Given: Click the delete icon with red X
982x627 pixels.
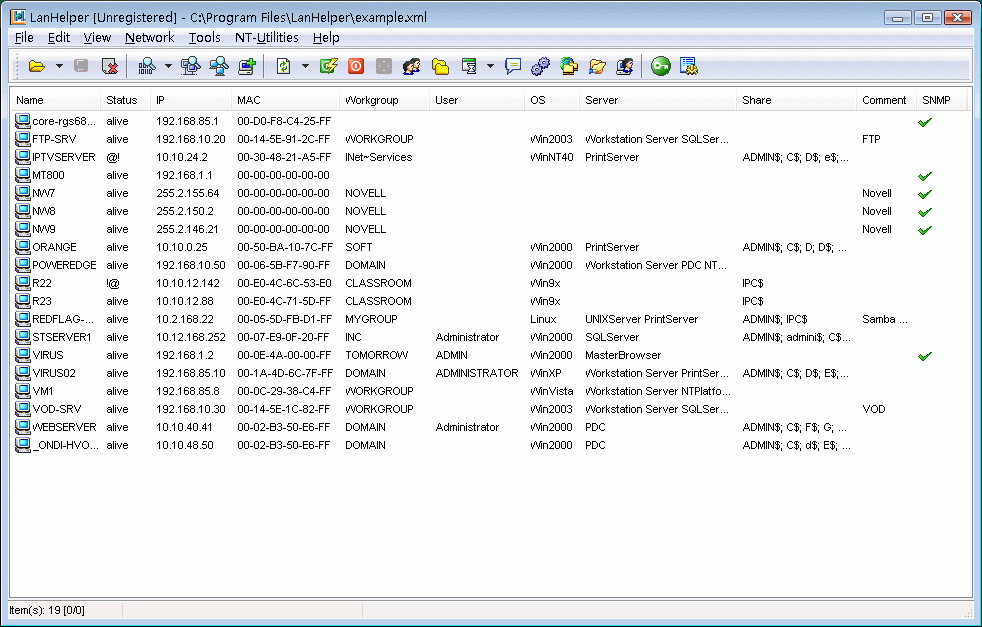Looking at the screenshot, I should click(110, 67).
